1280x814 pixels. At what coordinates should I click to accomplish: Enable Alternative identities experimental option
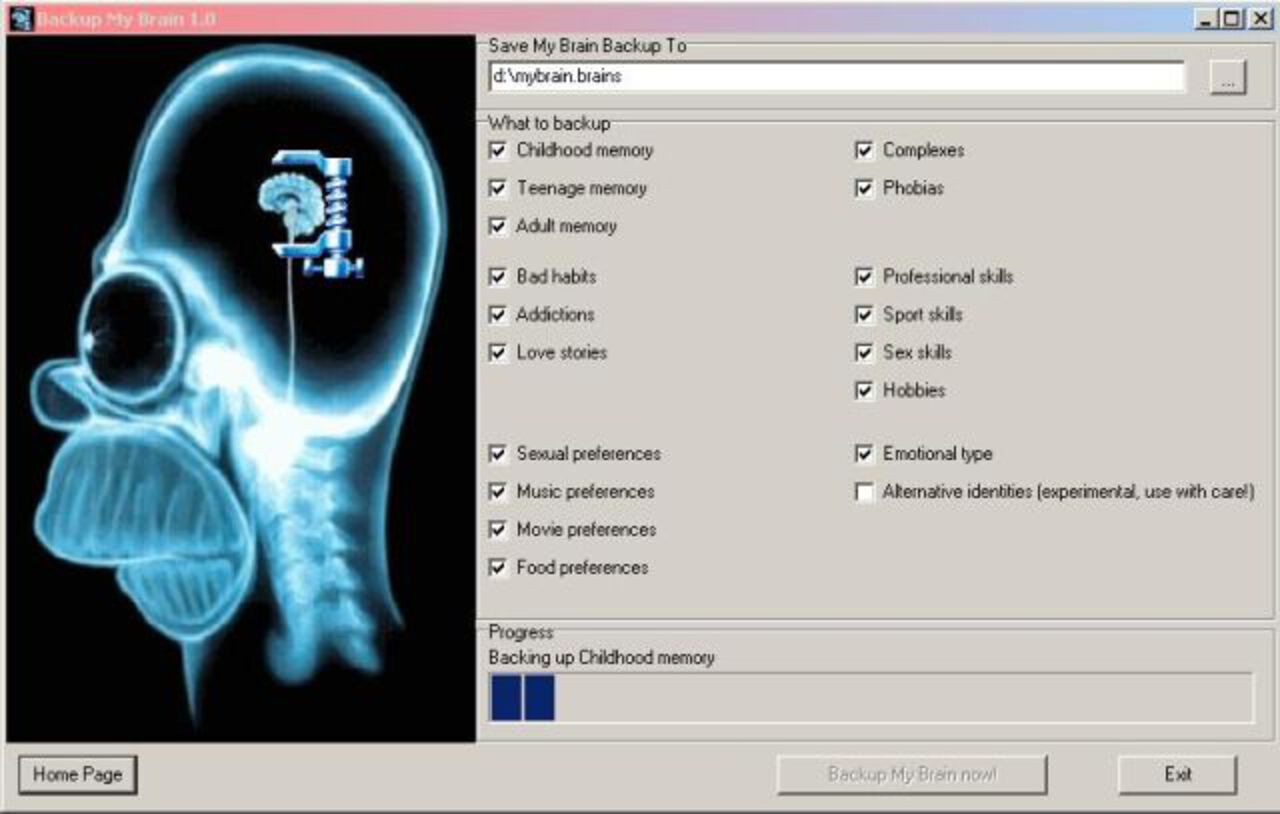pos(865,493)
